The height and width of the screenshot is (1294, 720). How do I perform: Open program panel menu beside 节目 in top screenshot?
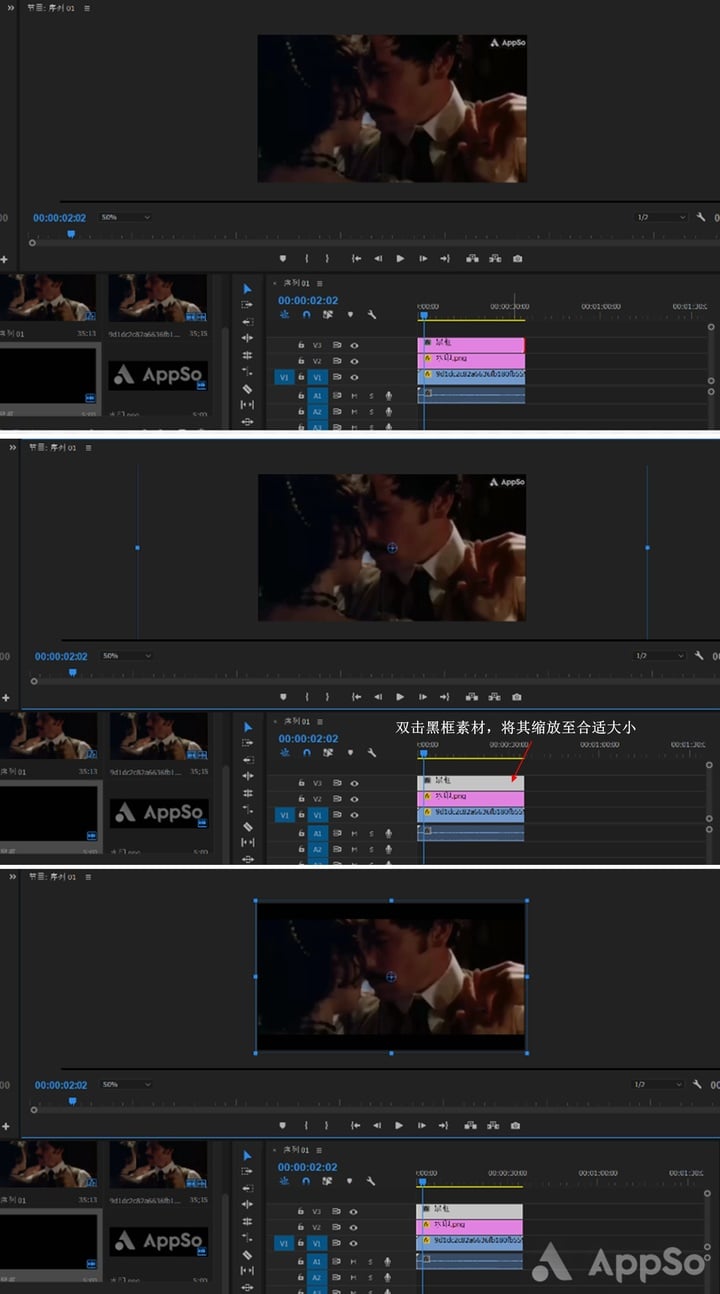[88, 8]
